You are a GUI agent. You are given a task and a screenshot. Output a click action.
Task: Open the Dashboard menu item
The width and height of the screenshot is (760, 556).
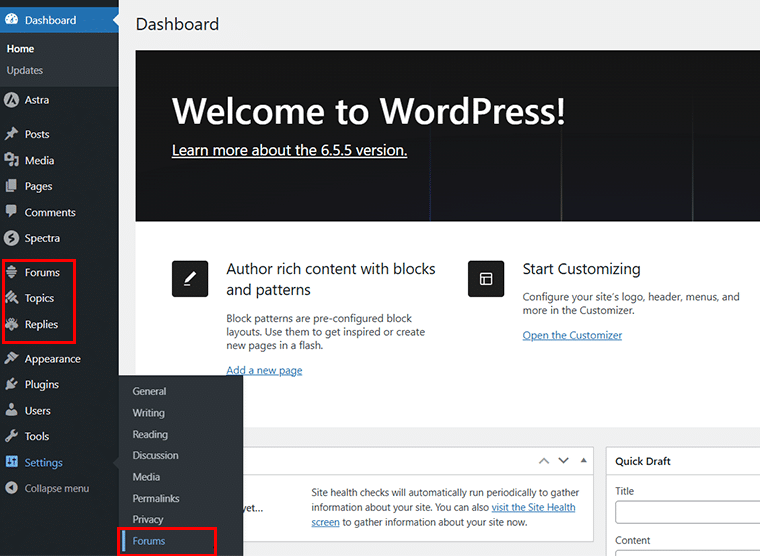pos(59,20)
